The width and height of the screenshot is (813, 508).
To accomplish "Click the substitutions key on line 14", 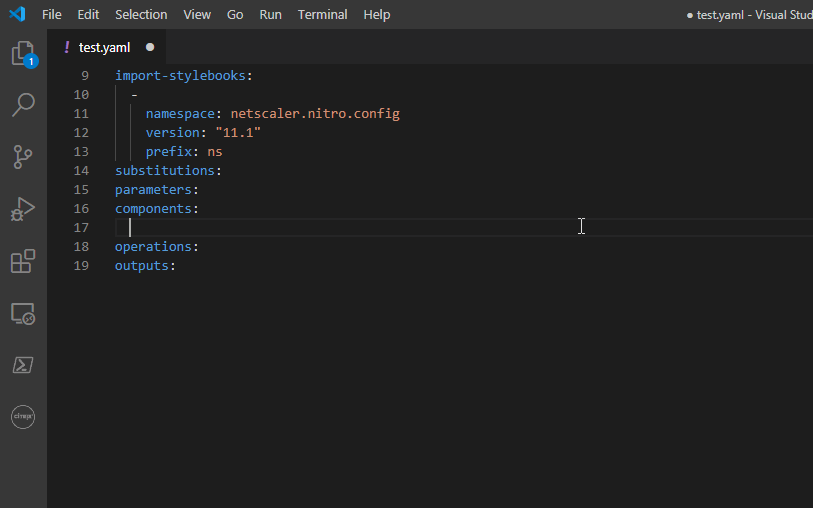I will (165, 171).
